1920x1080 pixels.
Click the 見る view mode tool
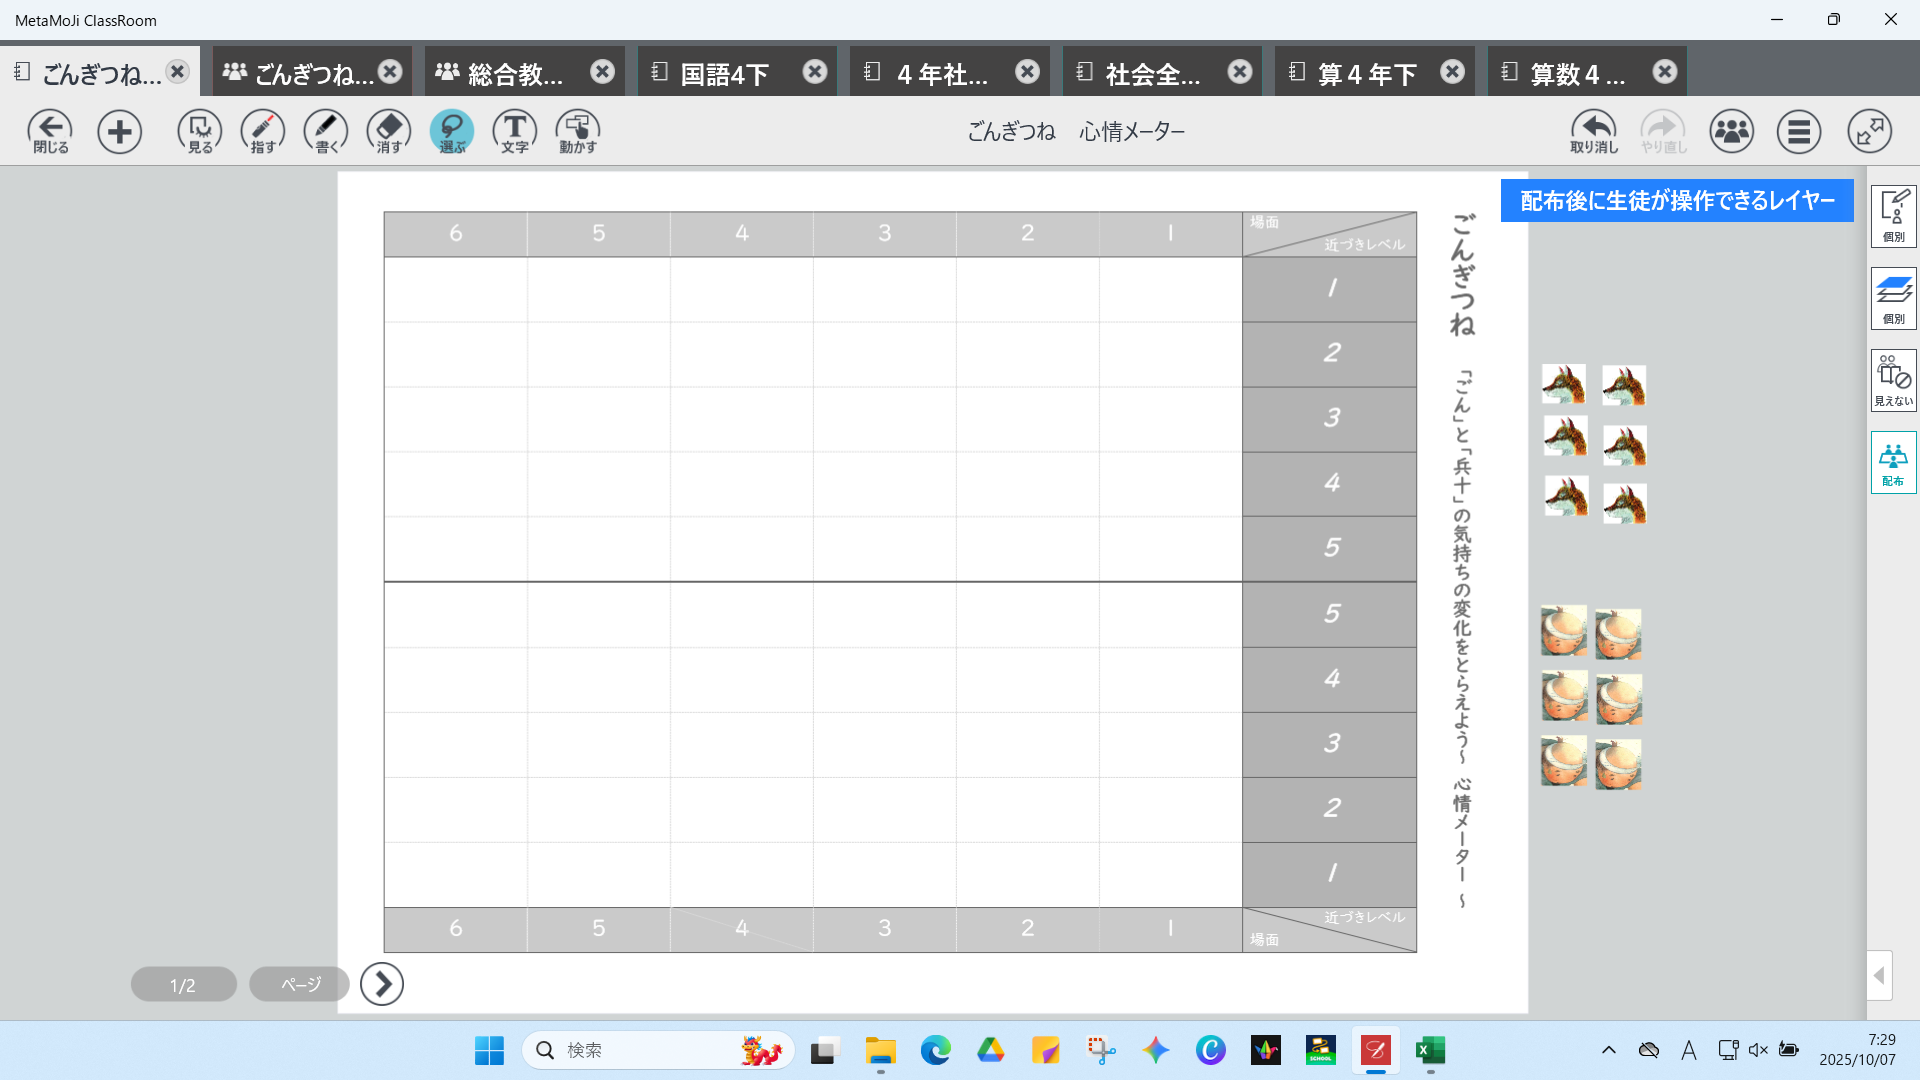coord(200,131)
